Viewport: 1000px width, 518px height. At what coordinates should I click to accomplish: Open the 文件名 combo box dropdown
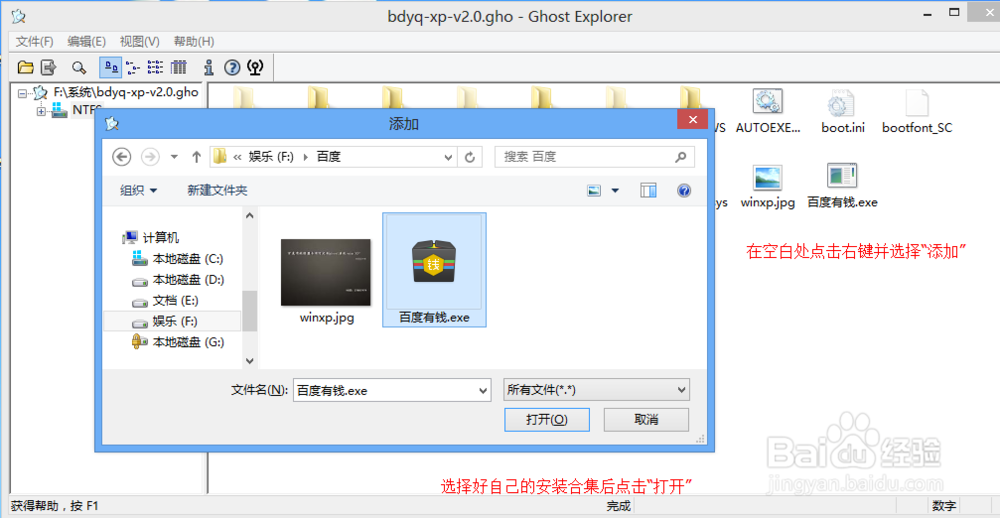[482, 390]
